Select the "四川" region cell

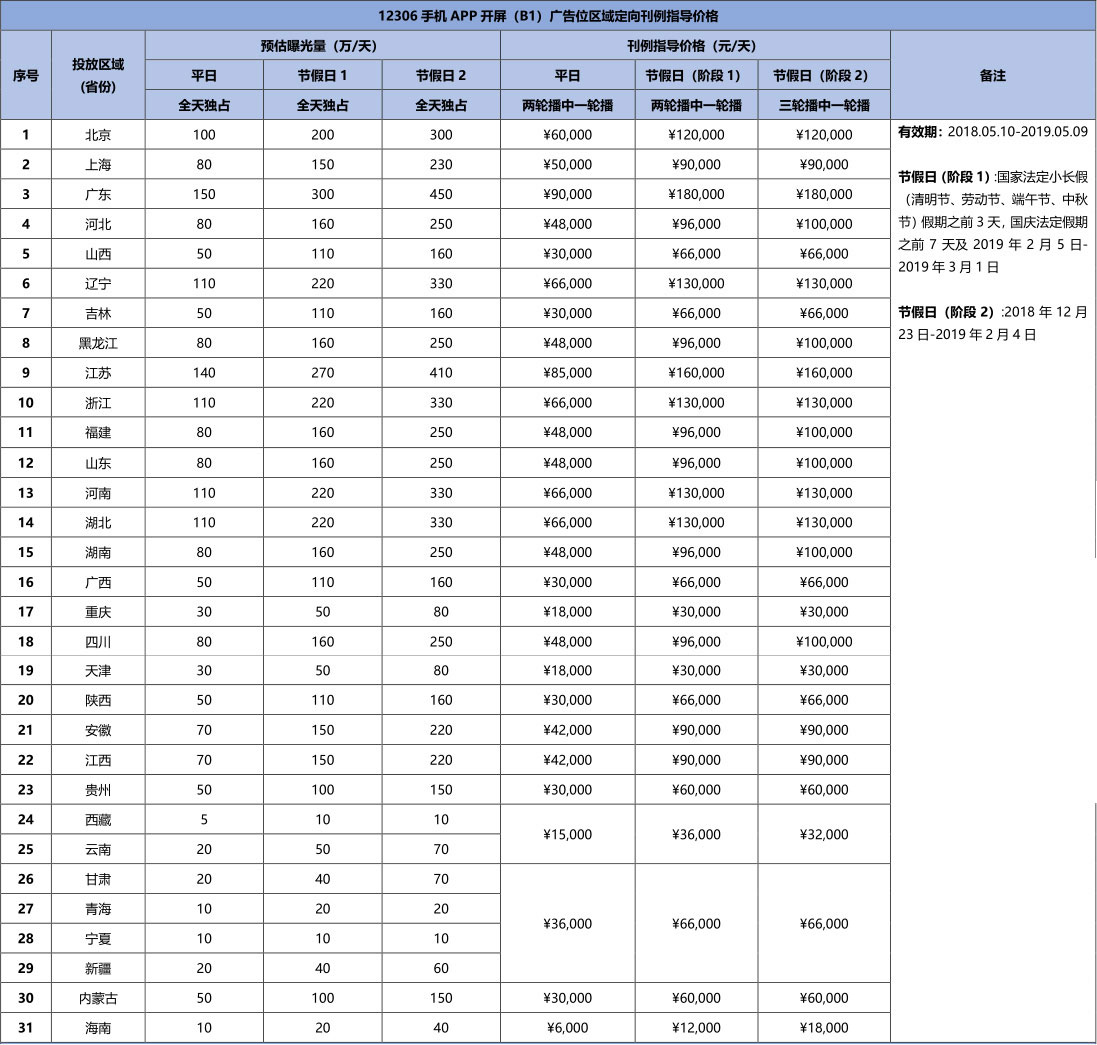(98, 641)
